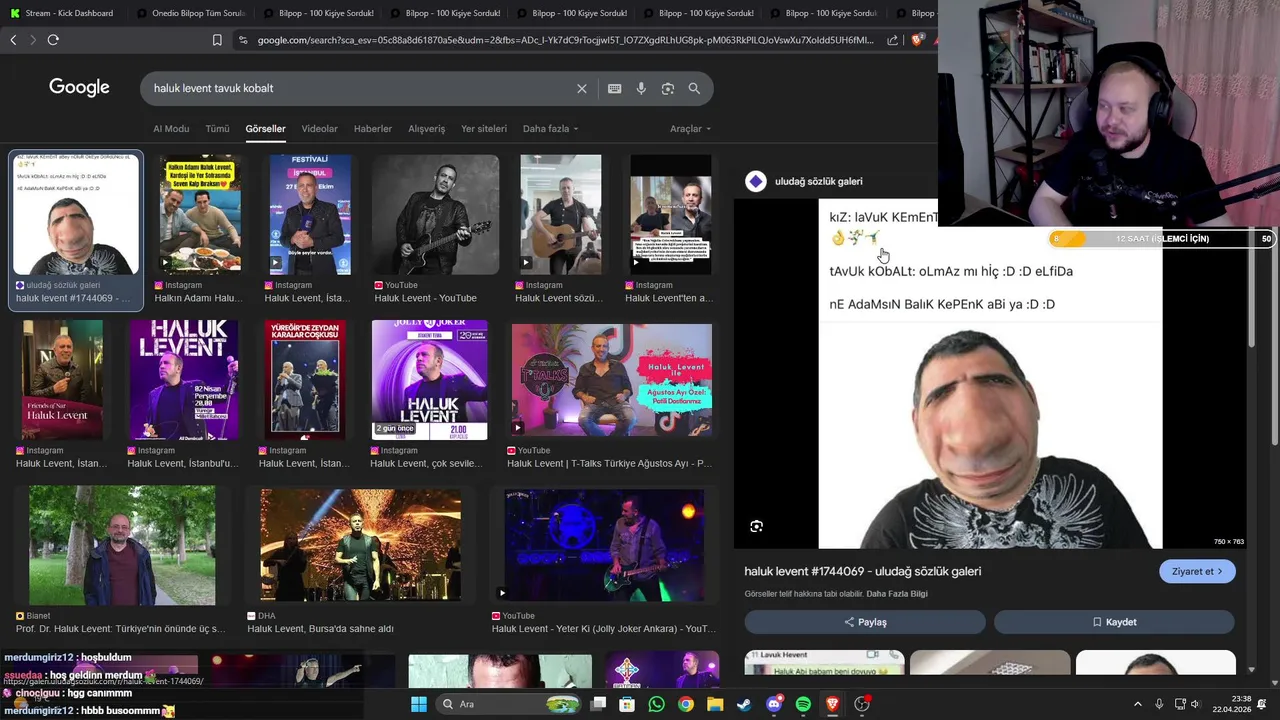Open File Explorer from the taskbar
Image resolution: width=1280 pixels, height=720 pixels.
click(715, 704)
